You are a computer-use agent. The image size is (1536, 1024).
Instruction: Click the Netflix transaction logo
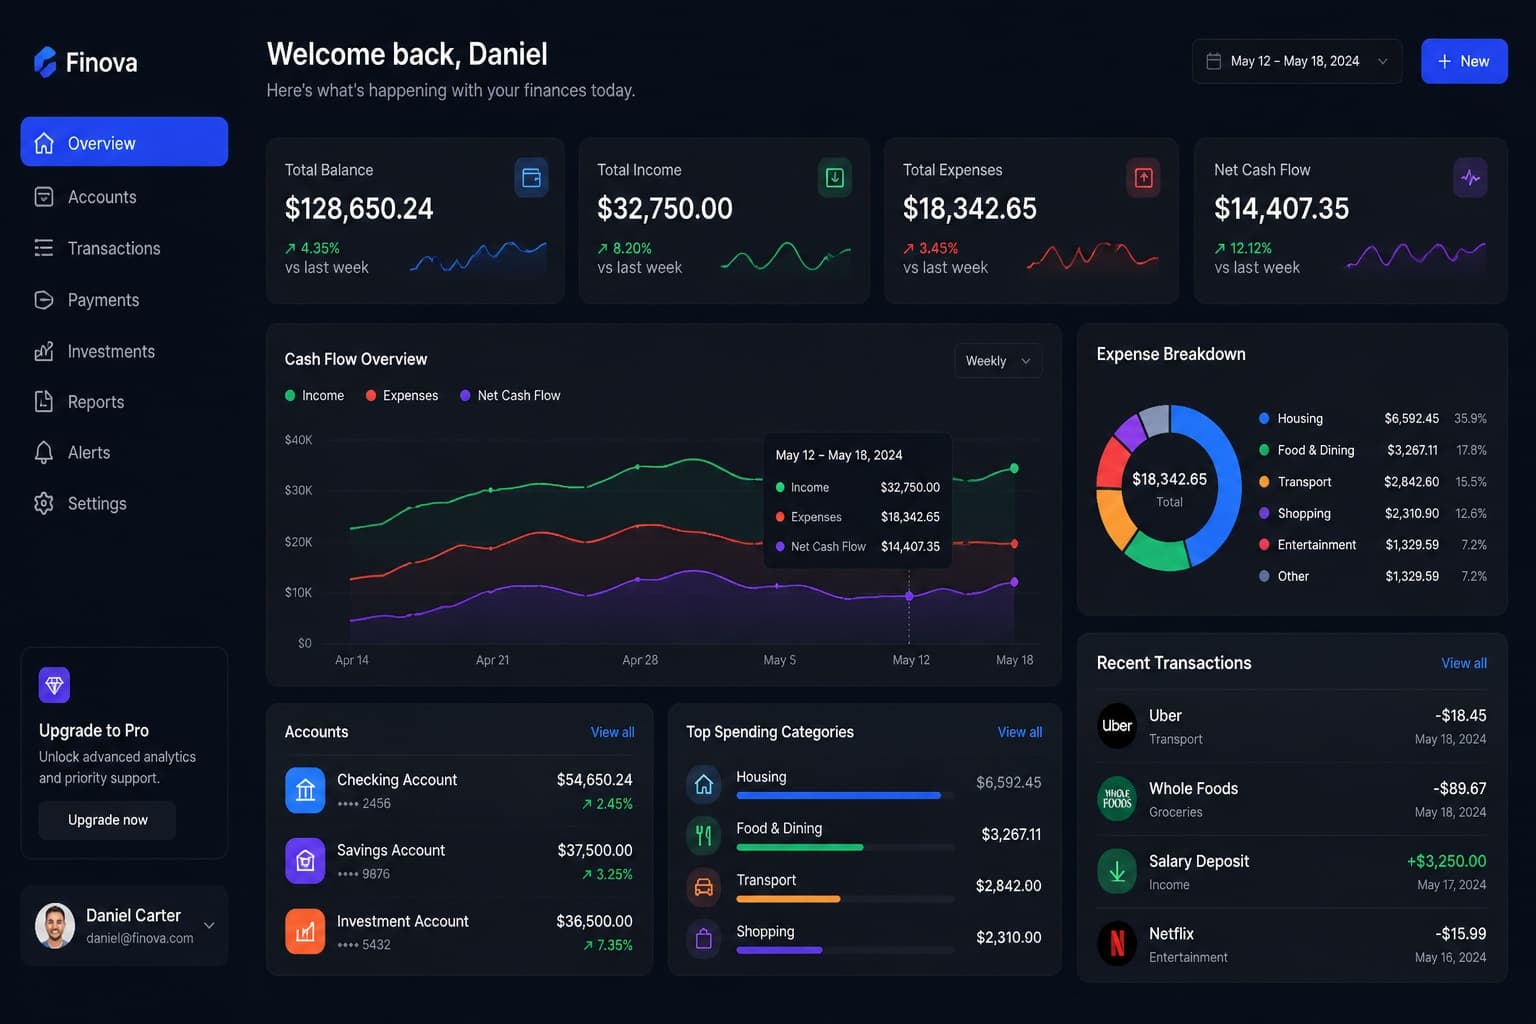tap(1117, 943)
